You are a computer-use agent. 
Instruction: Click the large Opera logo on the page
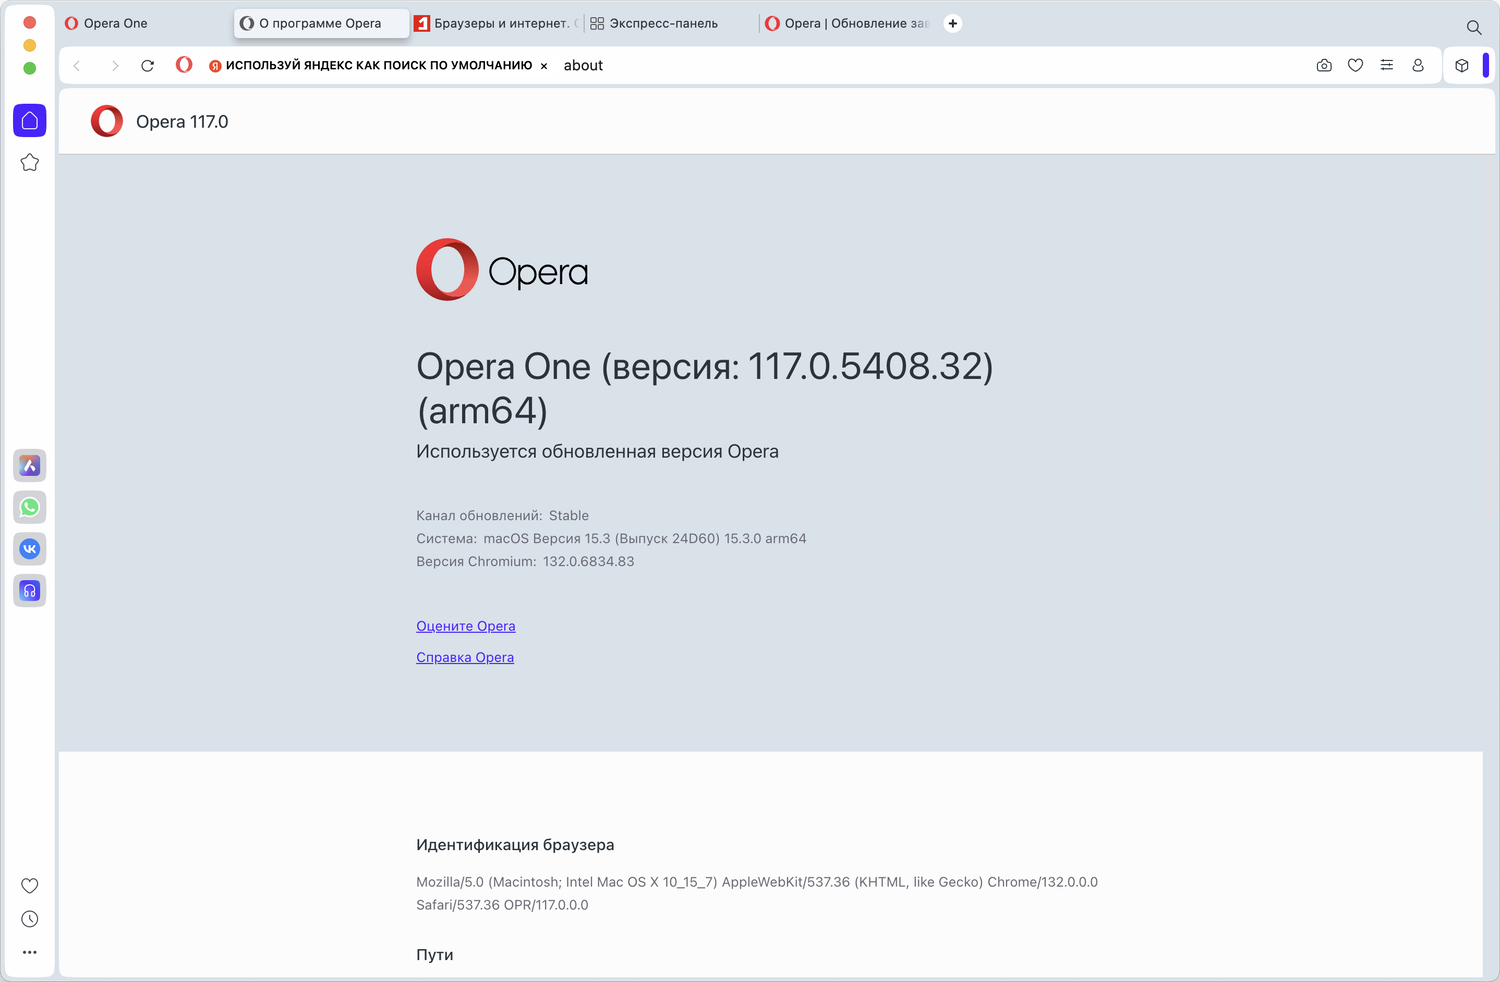[502, 270]
